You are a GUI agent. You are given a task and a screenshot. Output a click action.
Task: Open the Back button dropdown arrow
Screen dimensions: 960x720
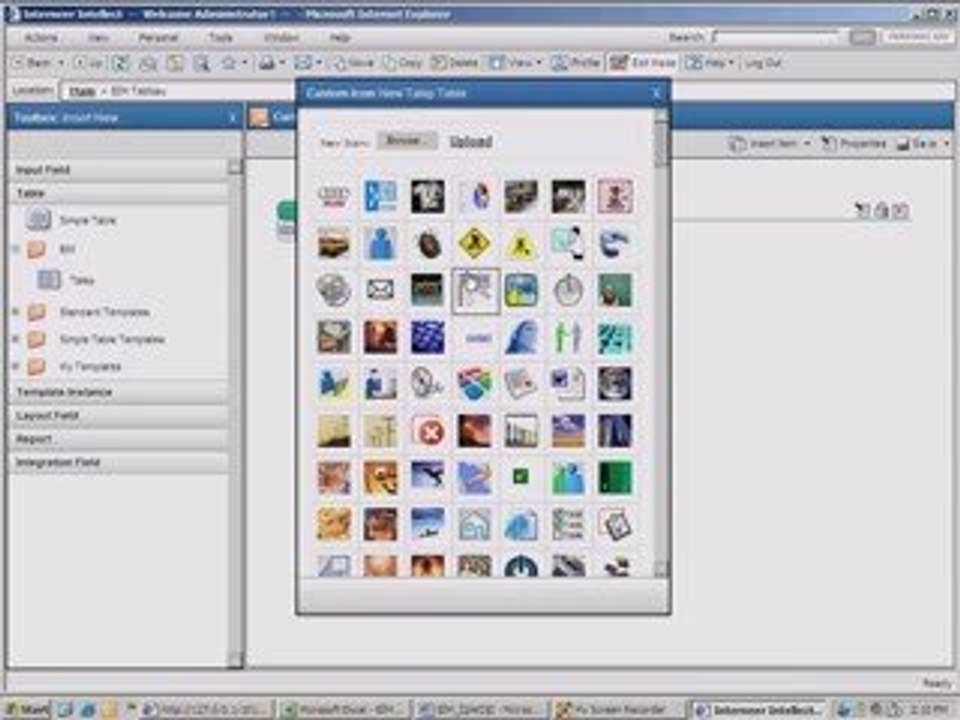point(61,62)
